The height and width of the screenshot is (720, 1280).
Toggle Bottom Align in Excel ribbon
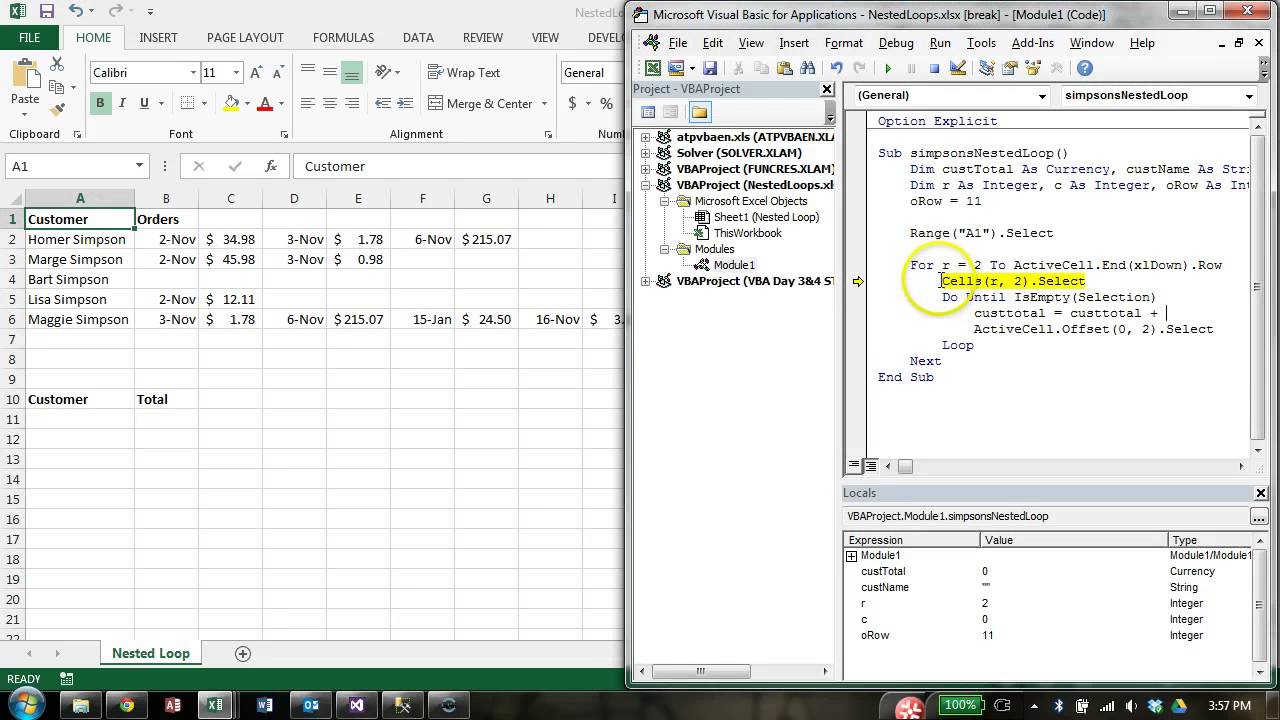pos(351,73)
